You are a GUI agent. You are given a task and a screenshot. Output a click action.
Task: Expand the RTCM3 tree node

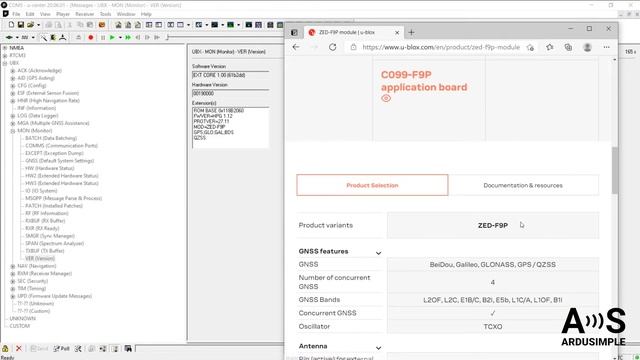5,56
